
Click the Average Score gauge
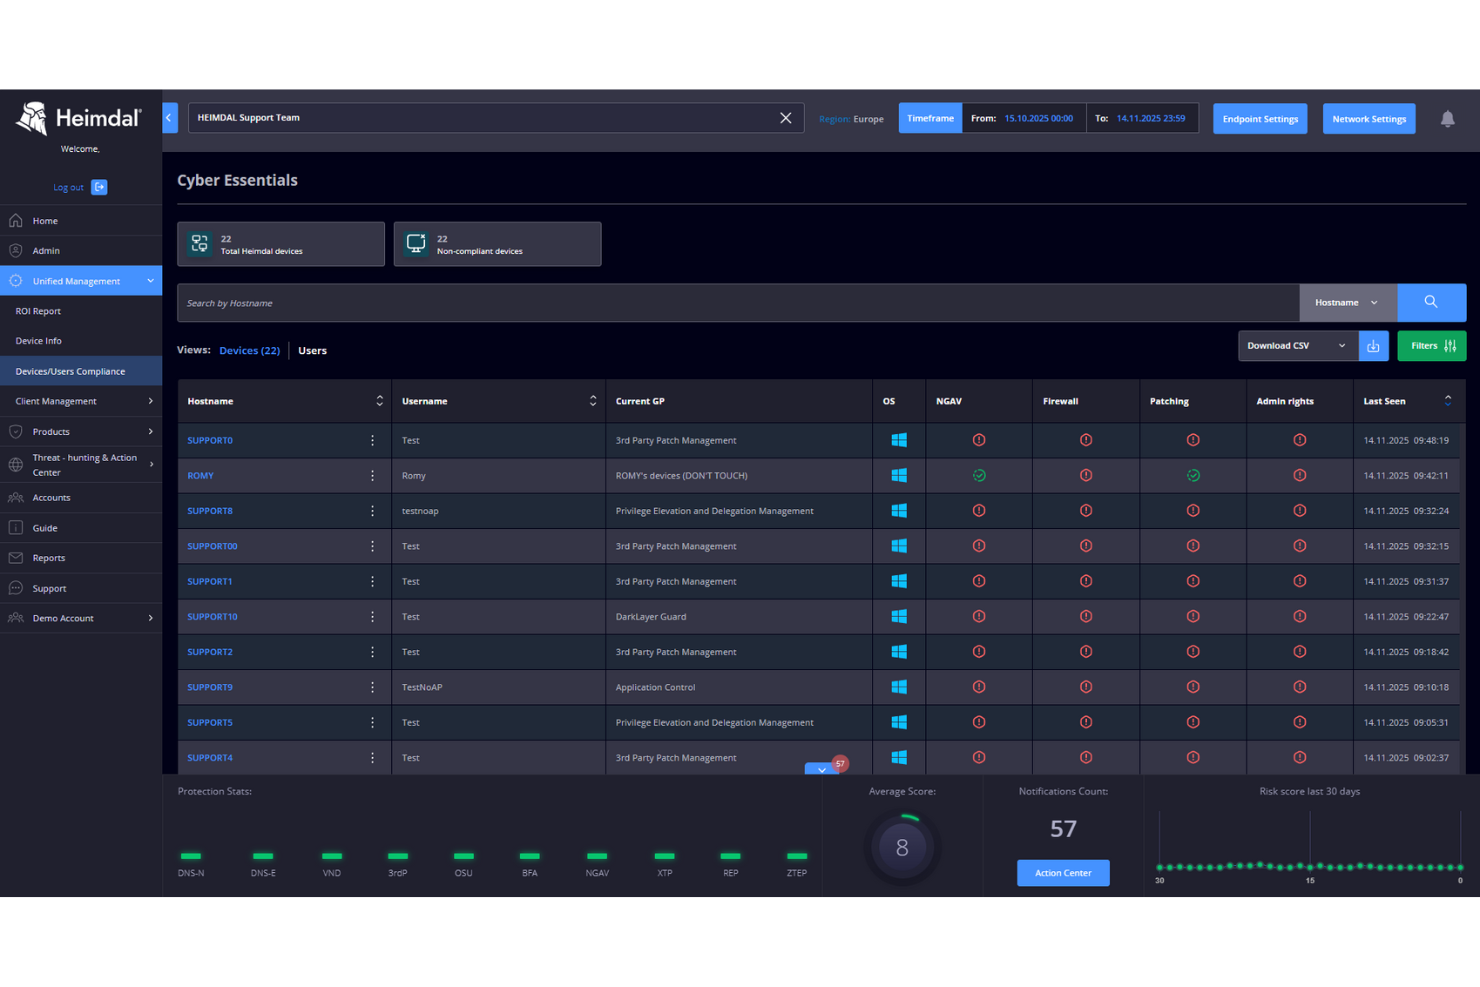902,846
